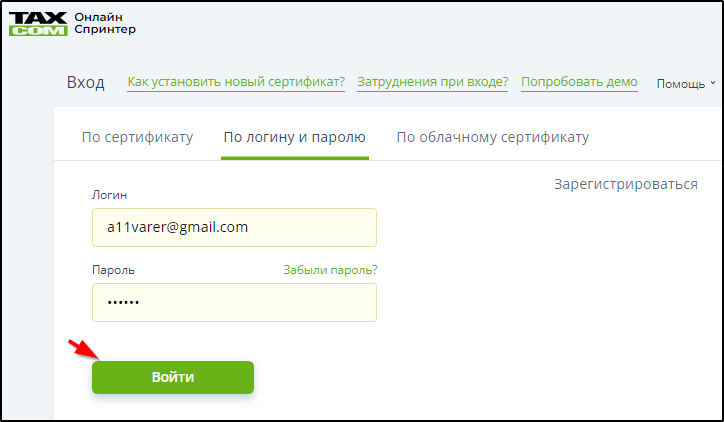Open Как установить новый сертификат? link
This screenshot has height=422, width=724.
click(x=236, y=82)
